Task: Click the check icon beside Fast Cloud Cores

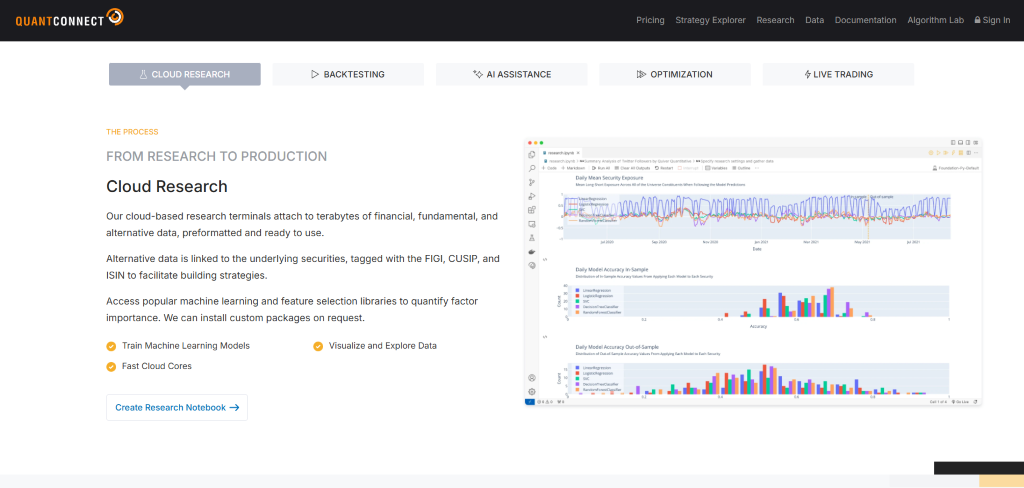Action: [x=112, y=366]
